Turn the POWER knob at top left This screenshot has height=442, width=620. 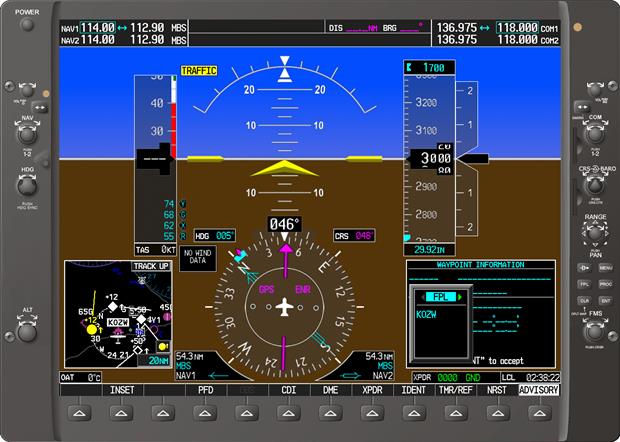click(27, 25)
